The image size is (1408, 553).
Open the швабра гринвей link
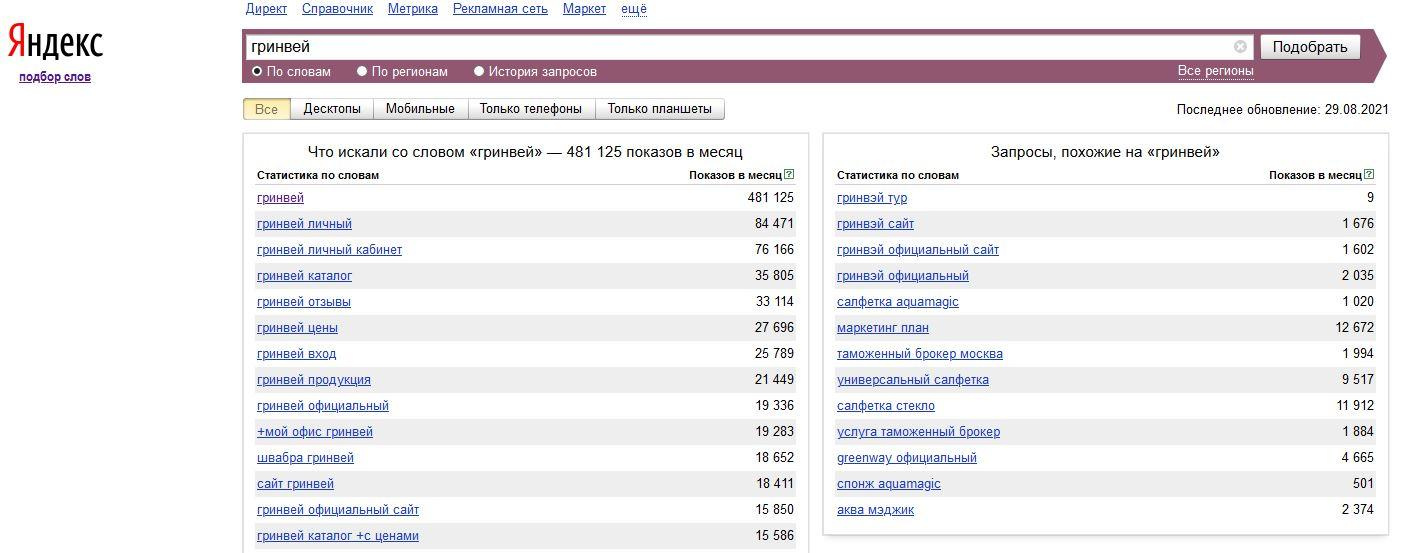(305, 458)
